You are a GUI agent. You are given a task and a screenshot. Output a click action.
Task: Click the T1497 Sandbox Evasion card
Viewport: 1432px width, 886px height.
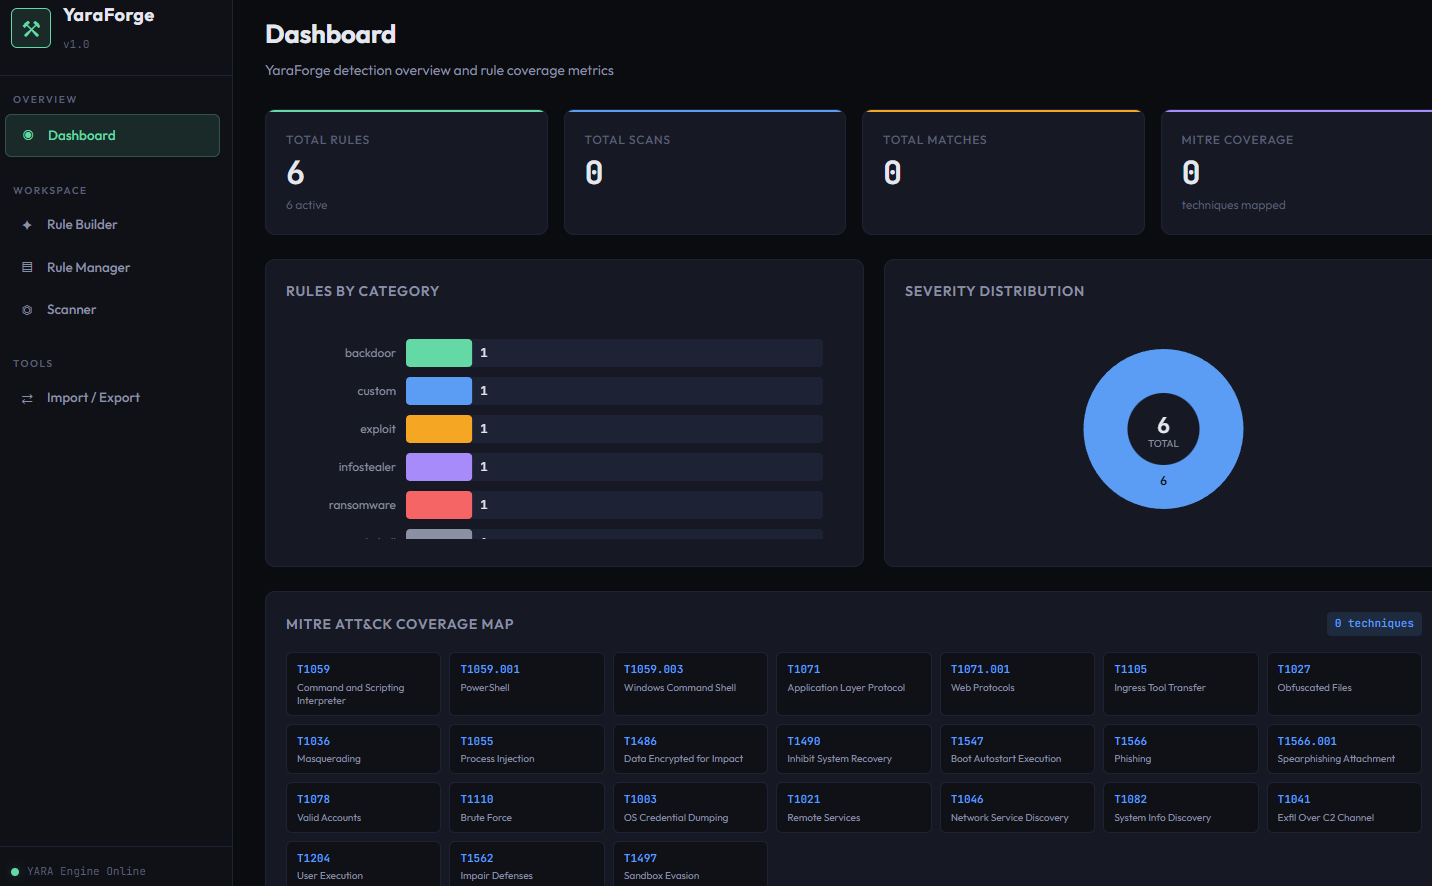point(690,864)
